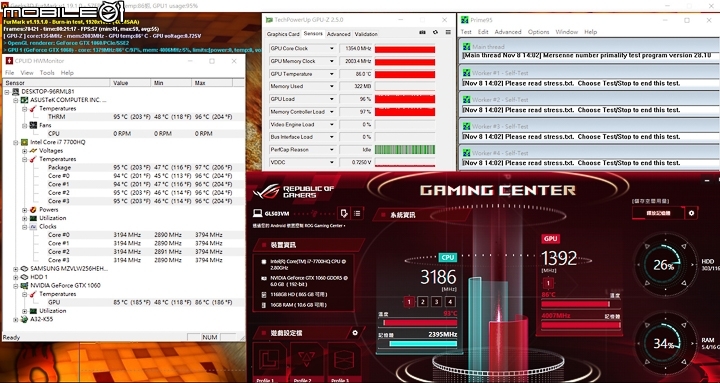The height and width of the screenshot is (383, 720).
Task: Open GPU Core Clock sensor dropdown
Action: (332, 49)
